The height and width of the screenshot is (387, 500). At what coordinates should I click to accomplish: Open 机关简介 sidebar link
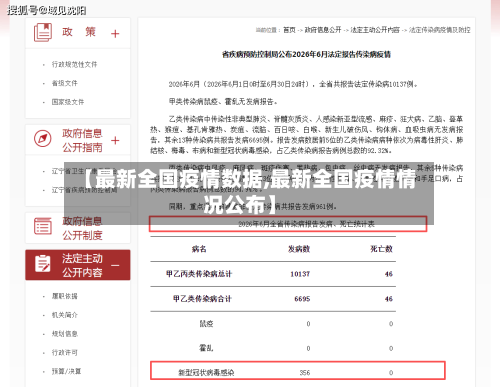coord(65,315)
